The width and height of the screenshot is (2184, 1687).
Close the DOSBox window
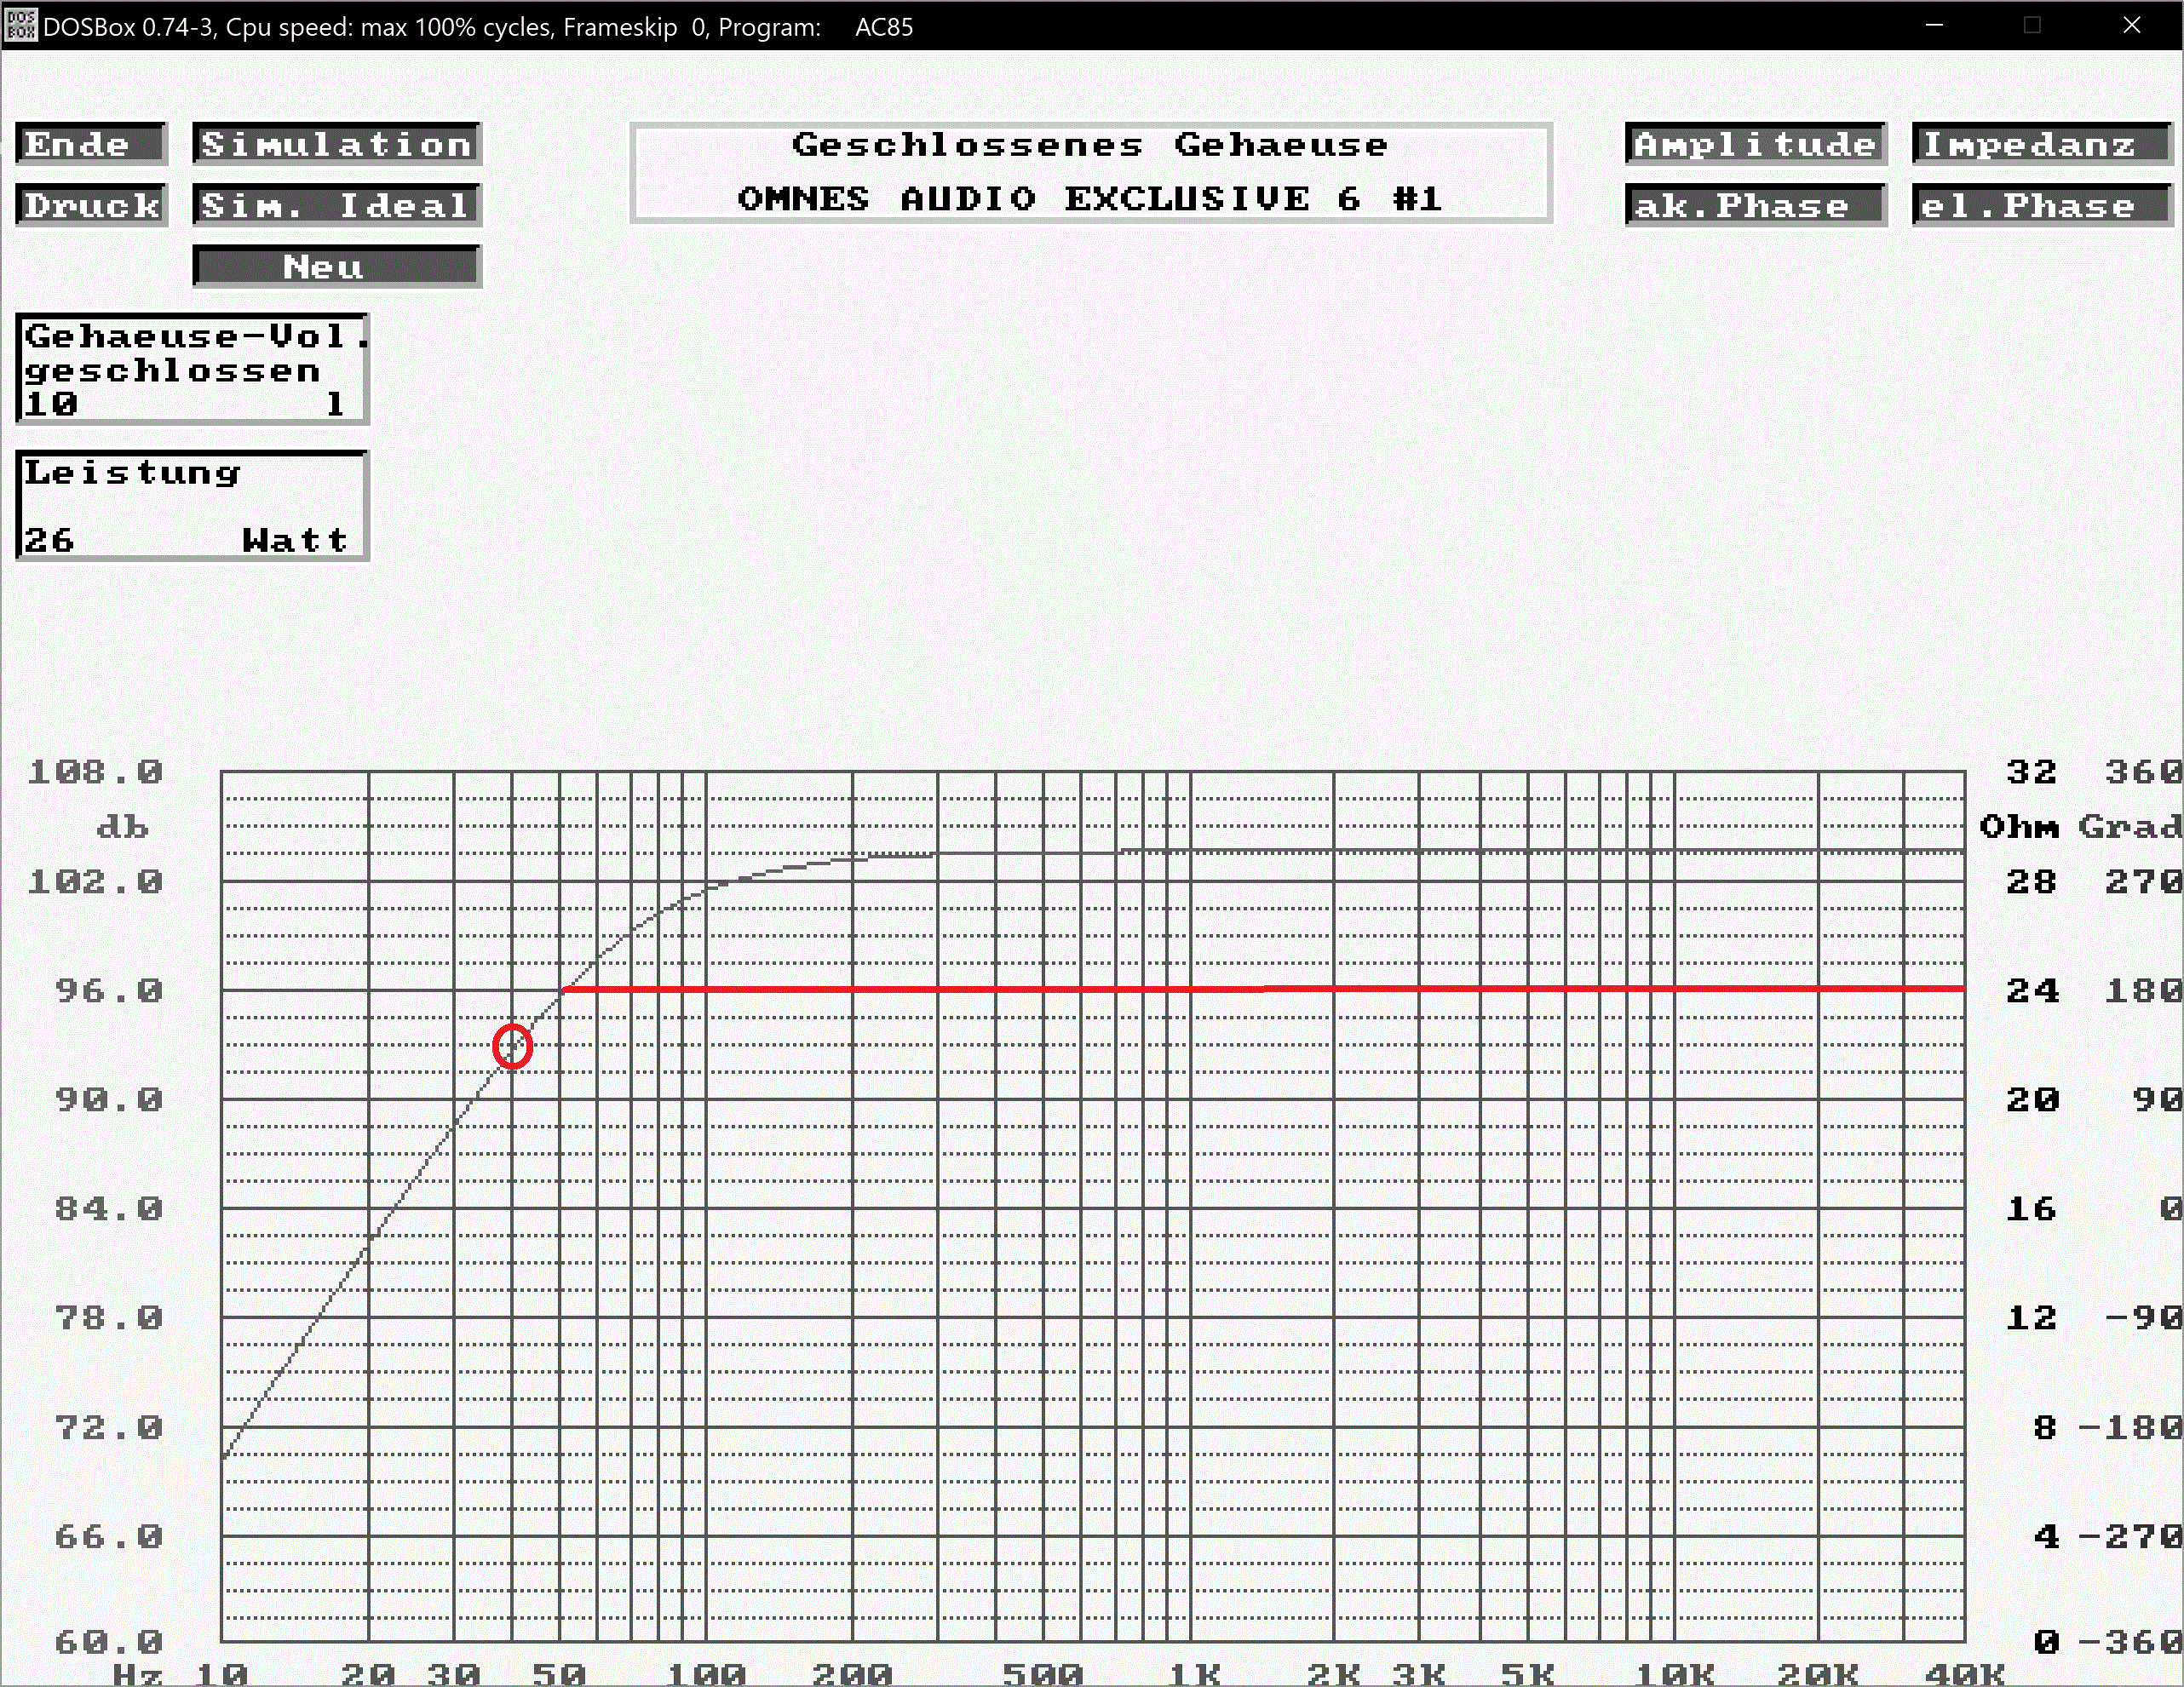(x=2131, y=25)
